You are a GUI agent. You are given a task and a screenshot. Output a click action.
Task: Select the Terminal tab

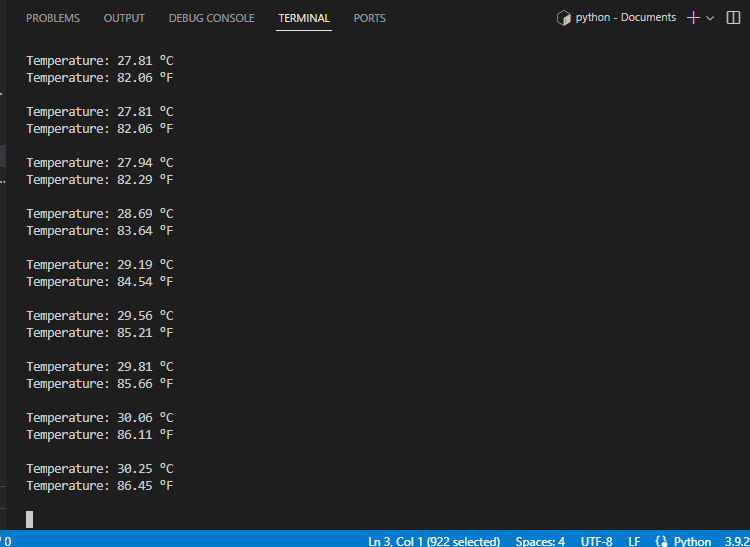point(304,18)
